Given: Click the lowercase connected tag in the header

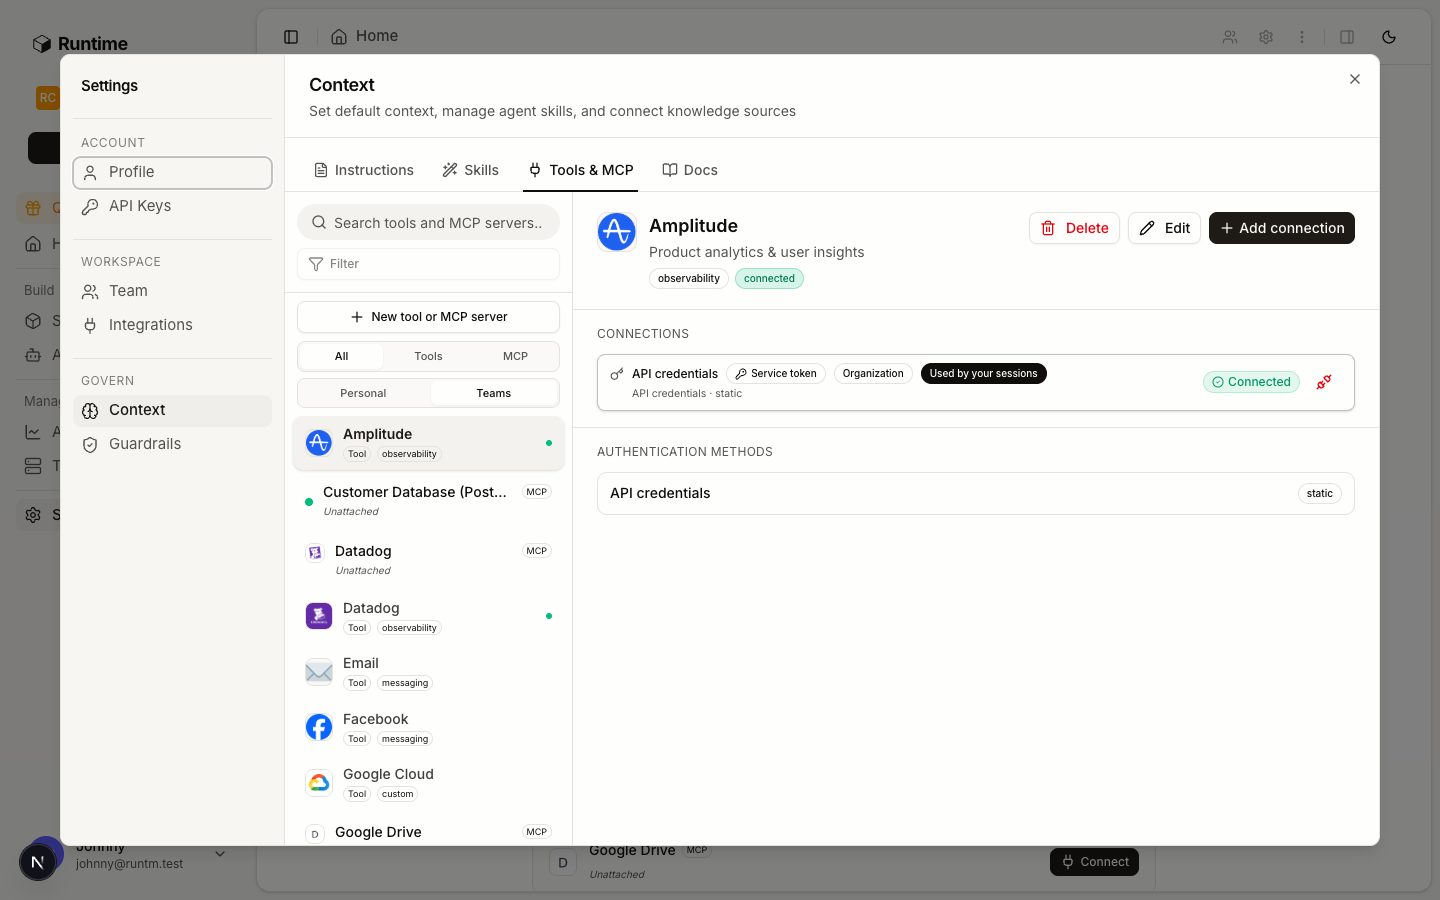Looking at the screenshot, I should [769, 279].
